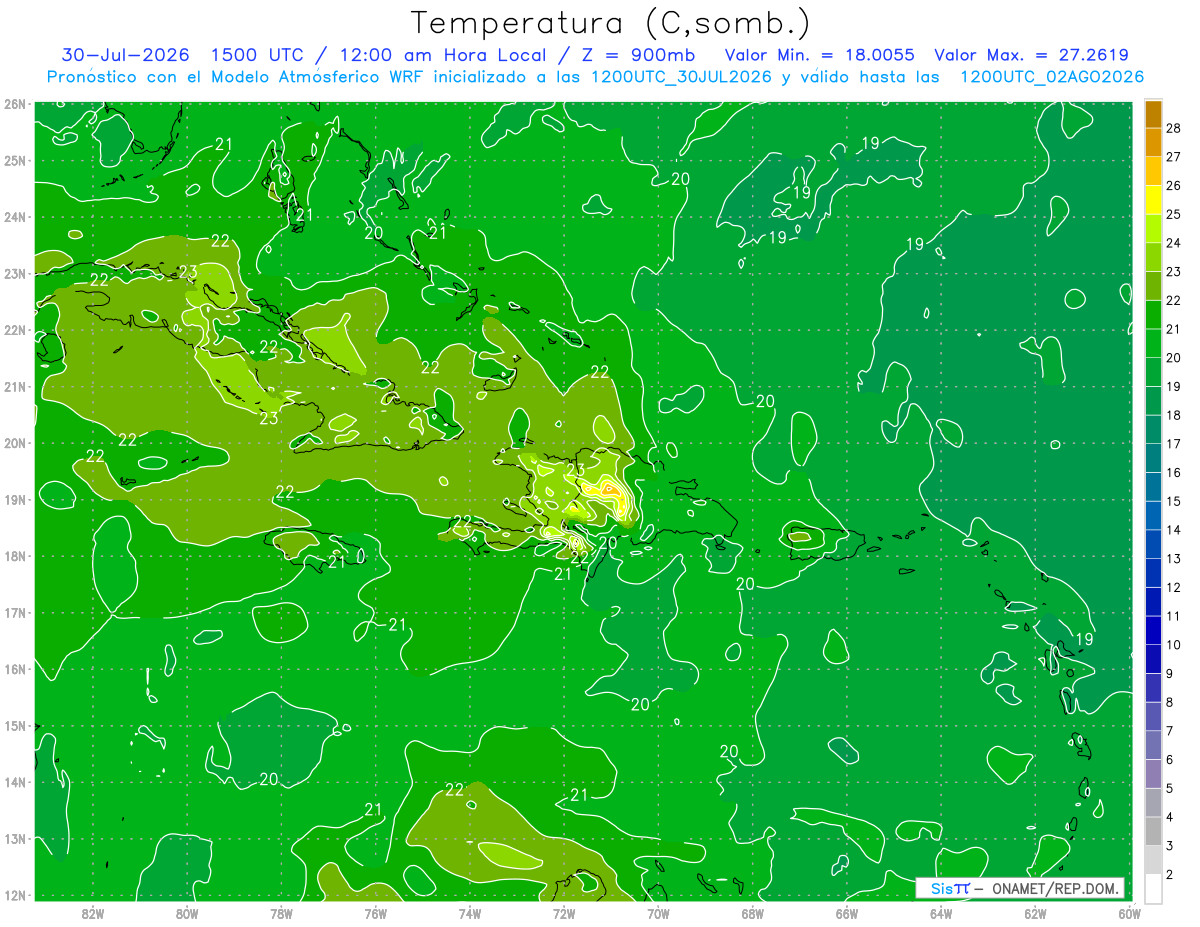
Task: Click the 'SisTT - ONAMET/REP.DOM.' credit box
Action: [1020, 888]
